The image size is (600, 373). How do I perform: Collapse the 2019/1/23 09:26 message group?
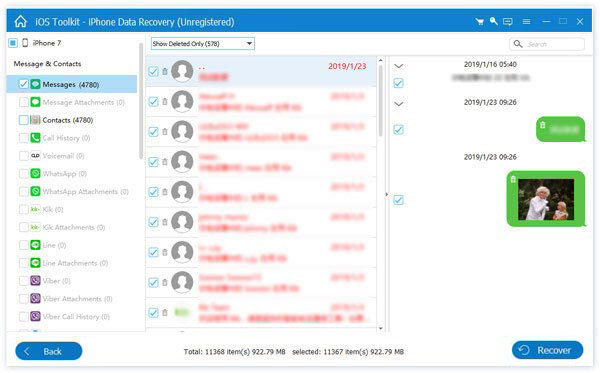click(399, 104)
